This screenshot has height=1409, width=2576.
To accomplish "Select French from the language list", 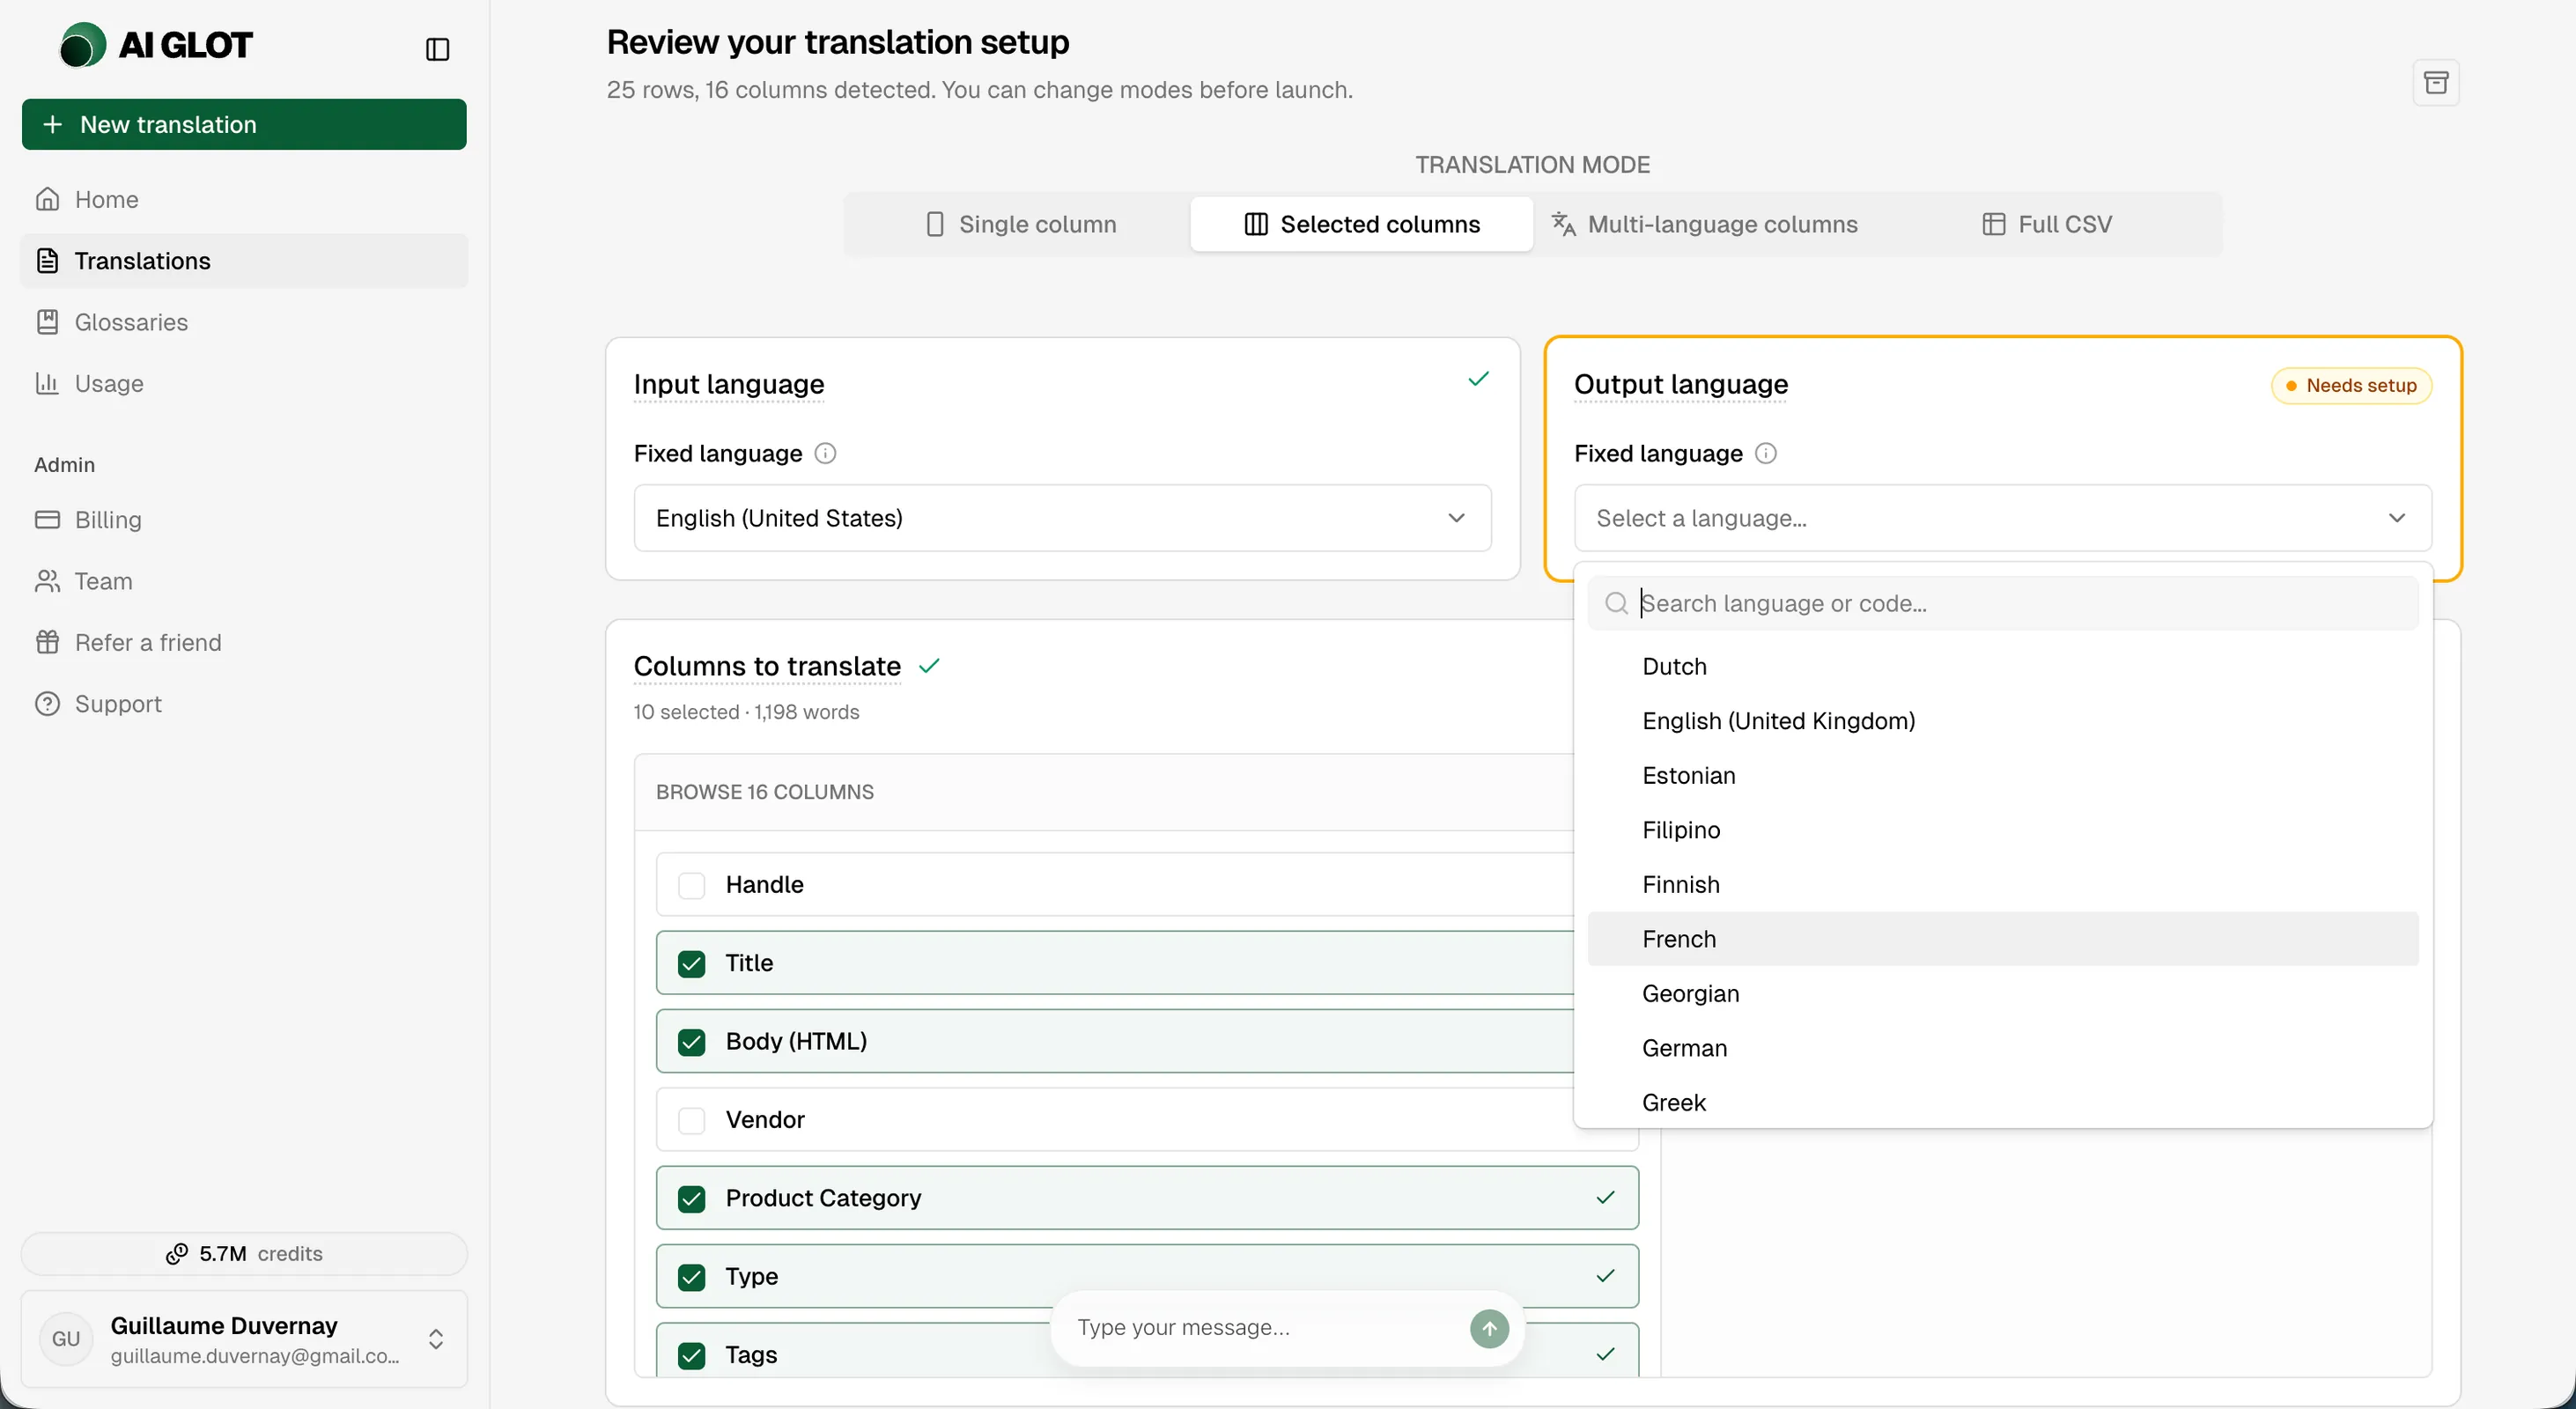I will [2003, 939].
